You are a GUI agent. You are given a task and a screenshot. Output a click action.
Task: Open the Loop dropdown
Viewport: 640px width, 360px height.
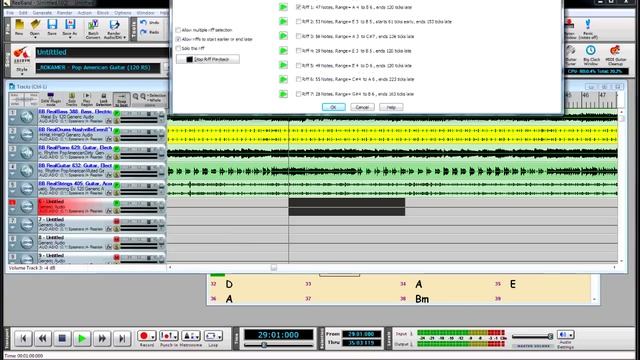[x=220, y=337]
